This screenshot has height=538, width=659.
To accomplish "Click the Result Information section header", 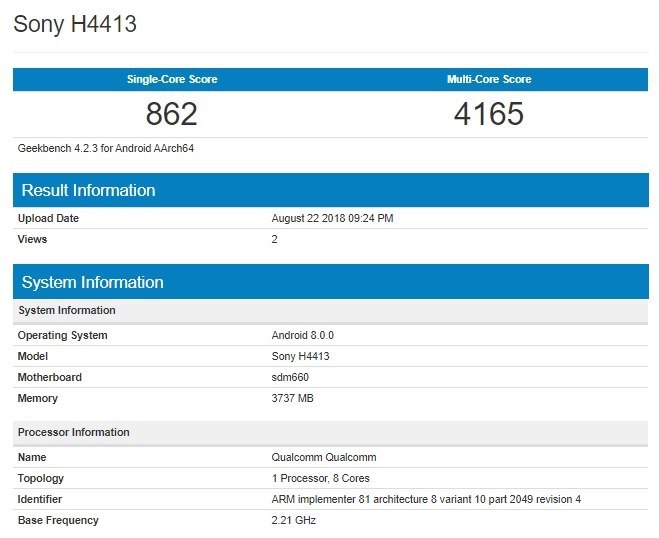I will click(x=331, y=190).
